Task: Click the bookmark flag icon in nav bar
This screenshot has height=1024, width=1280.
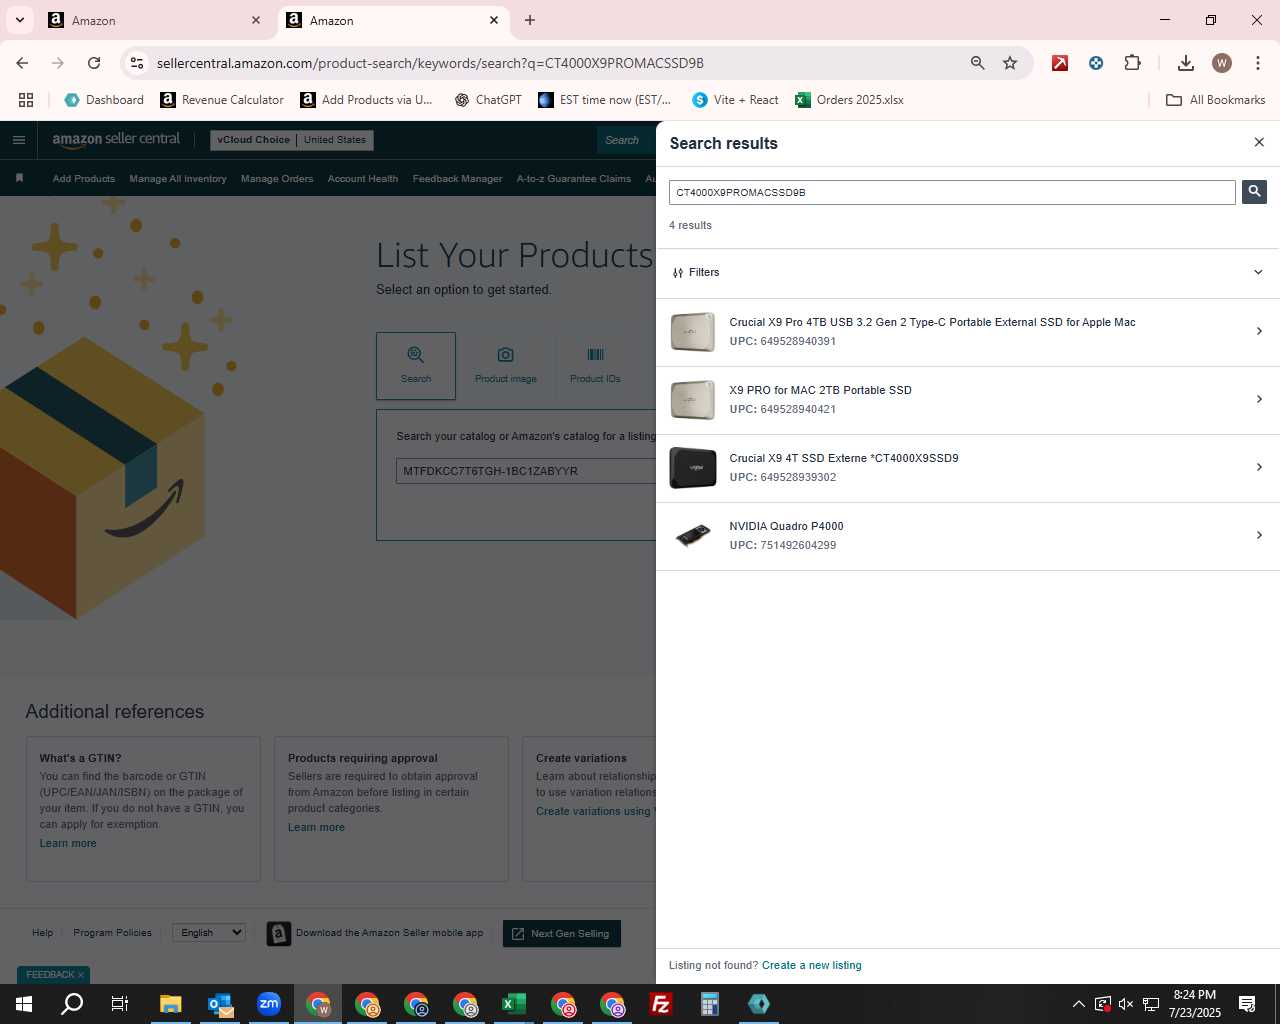Action: coord(19,178)
